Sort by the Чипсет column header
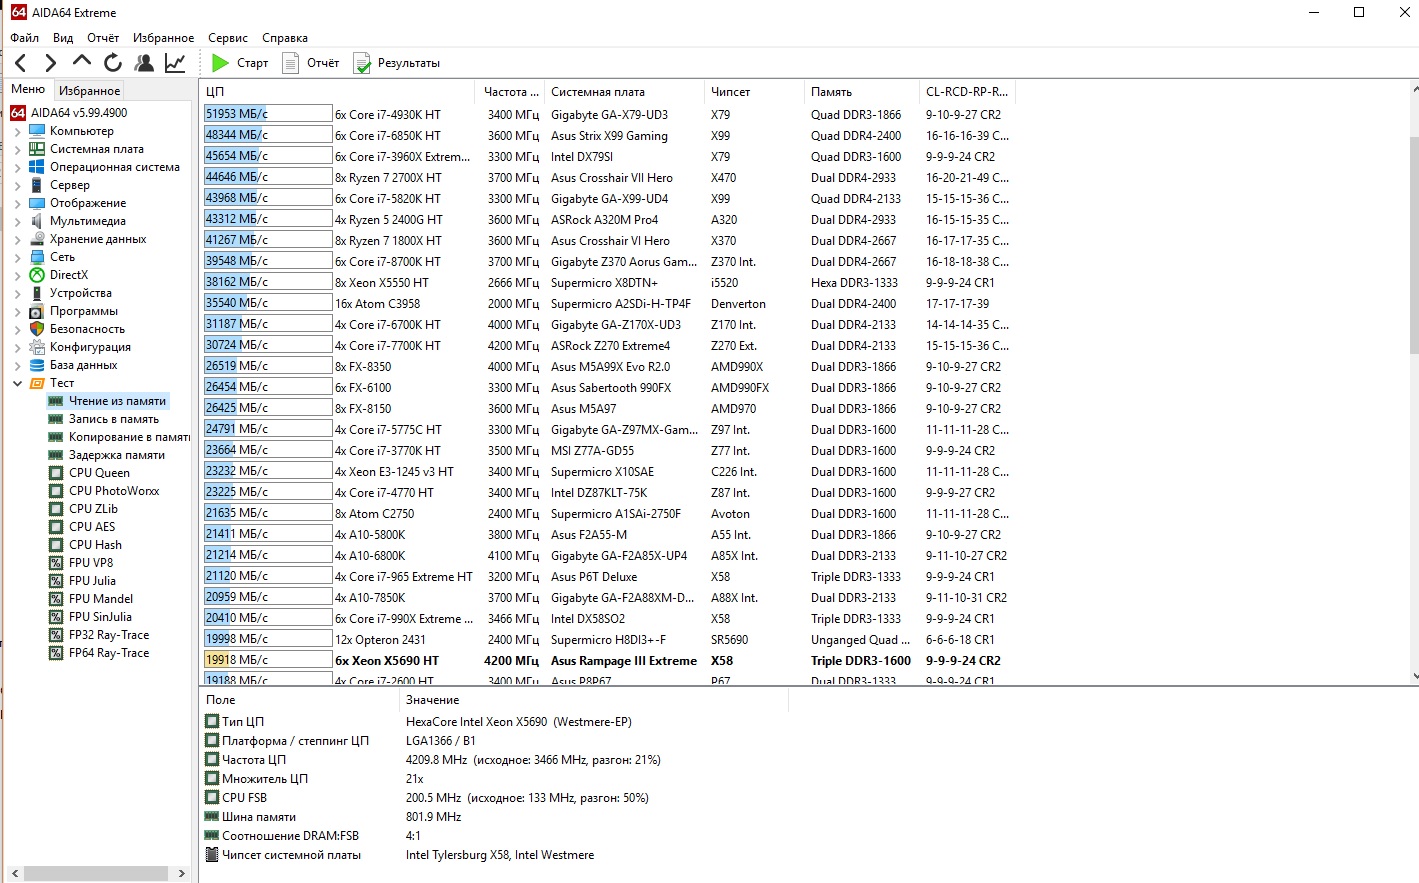 click(x=755, y=92)
